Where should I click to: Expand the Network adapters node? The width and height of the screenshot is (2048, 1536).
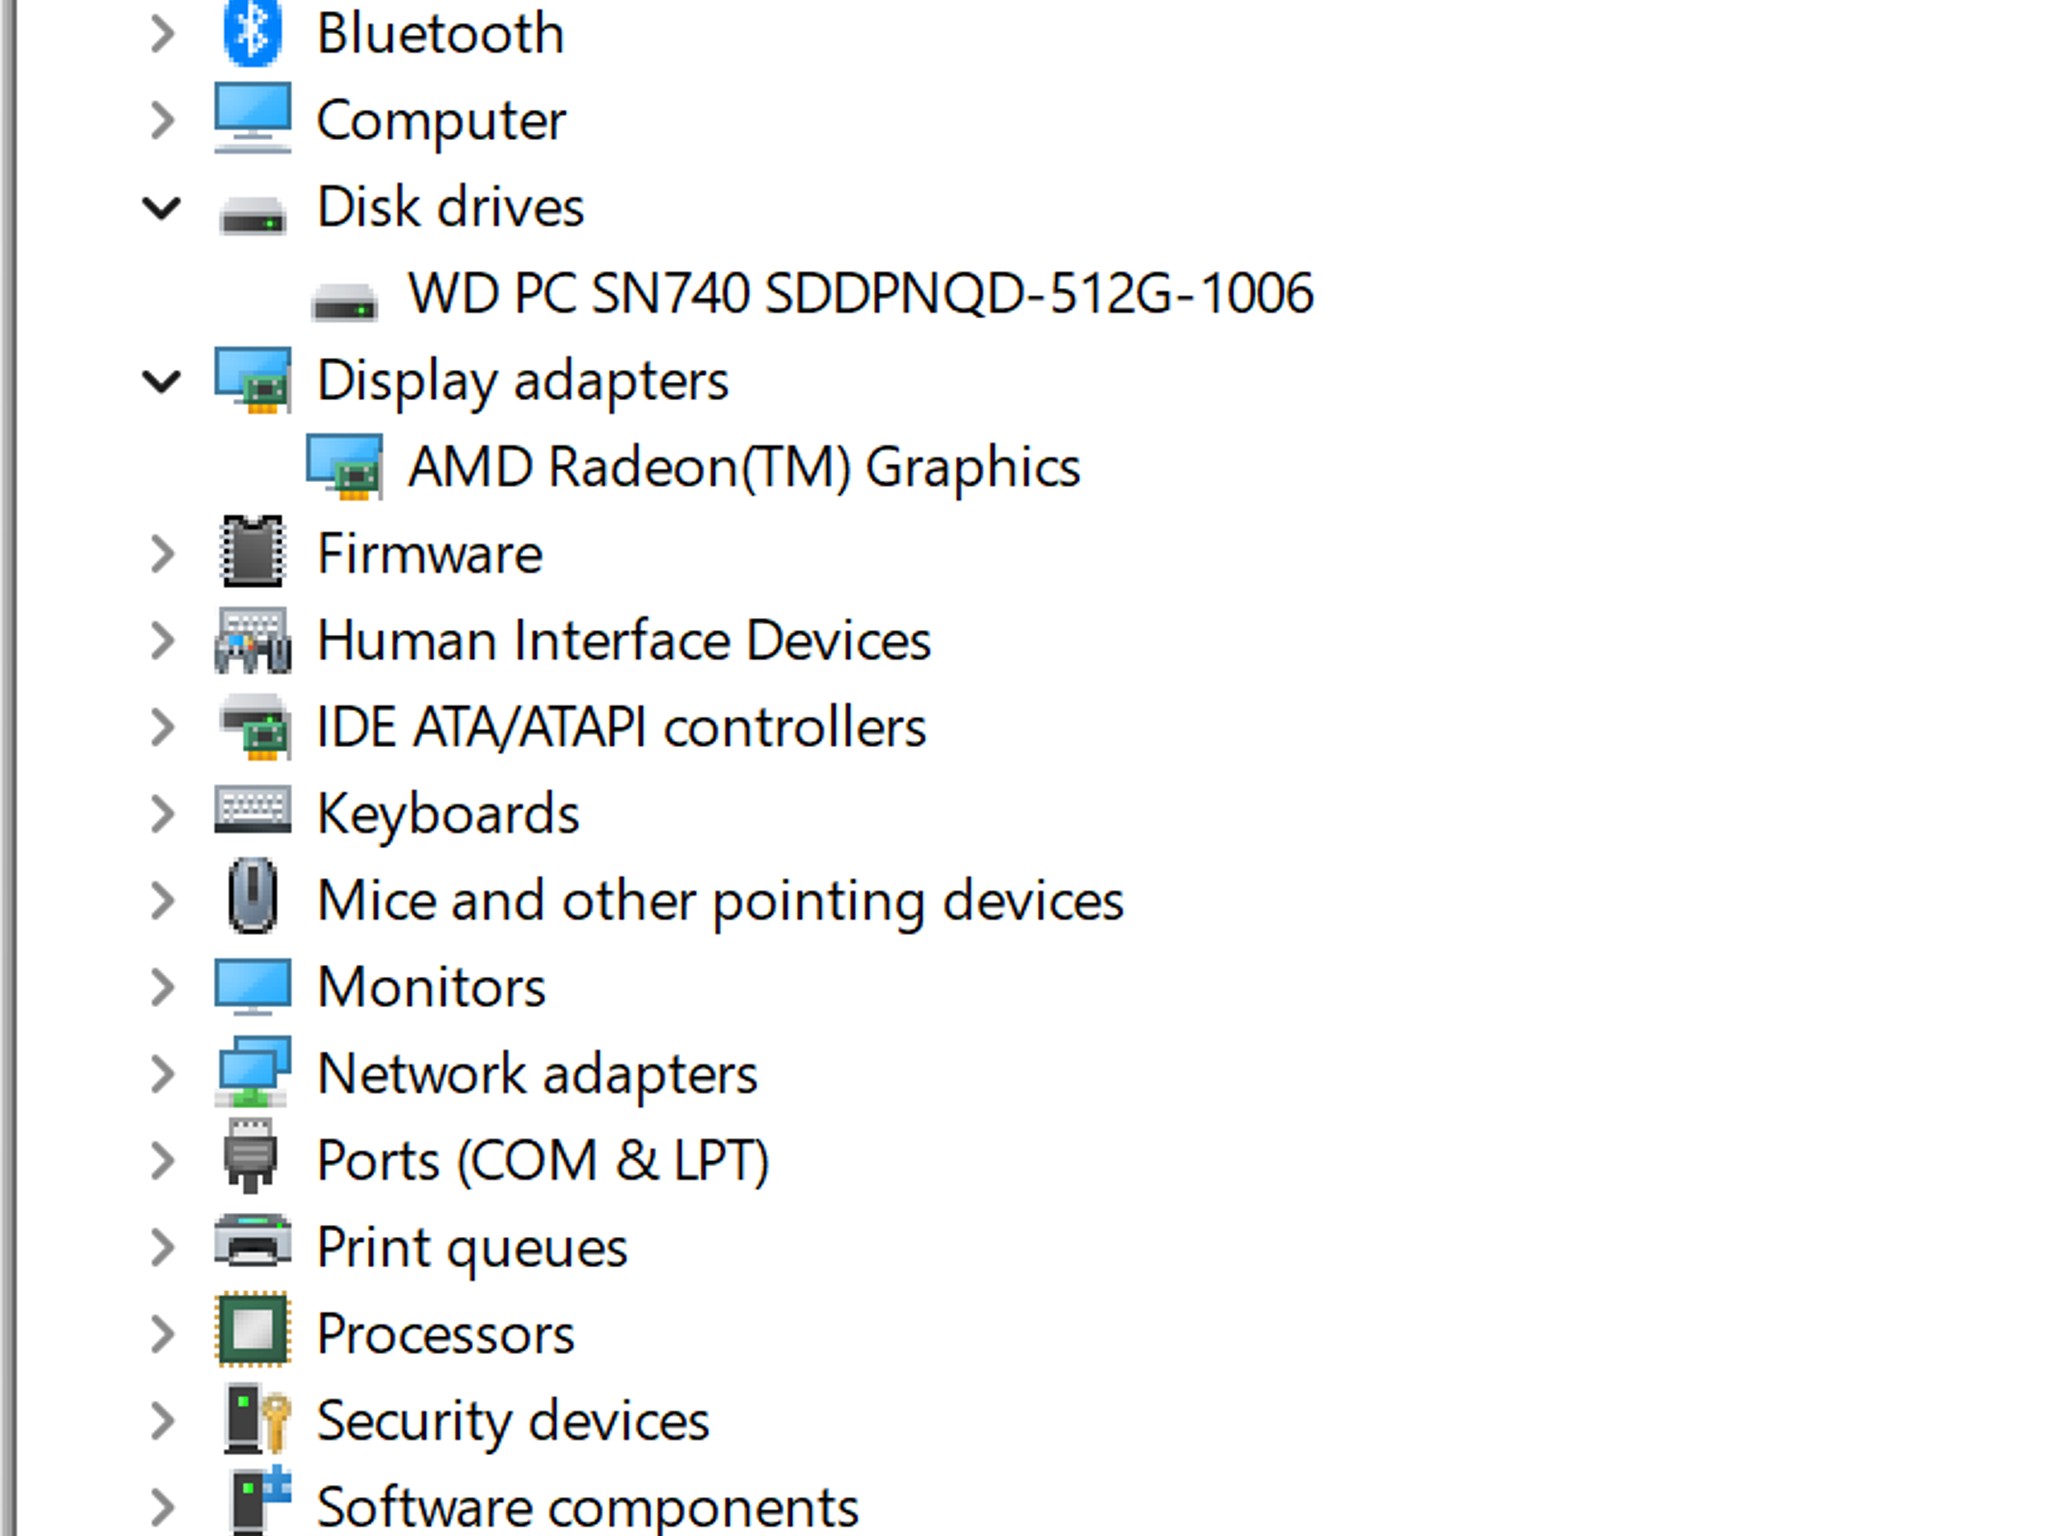click(x=162, y=1074)
